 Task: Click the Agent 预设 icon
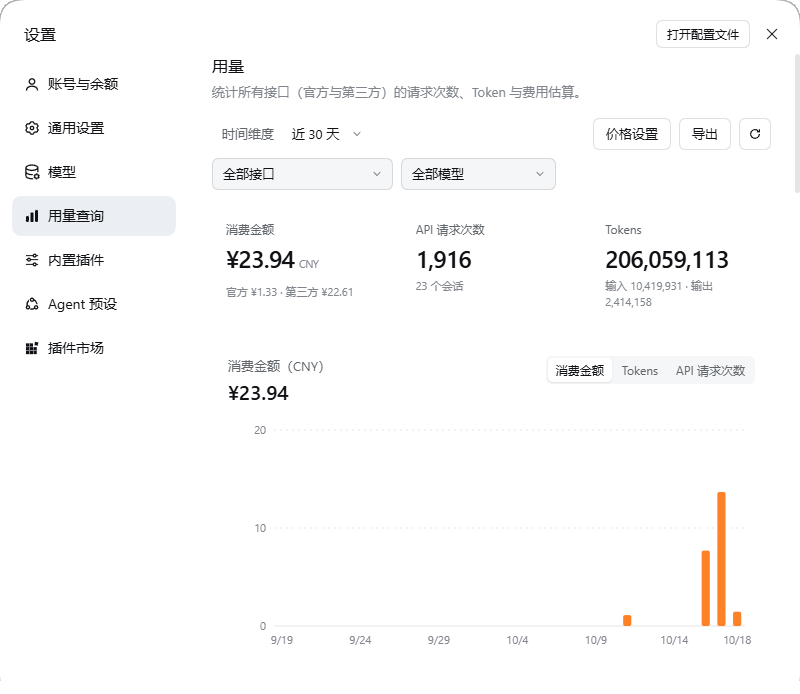32,304
